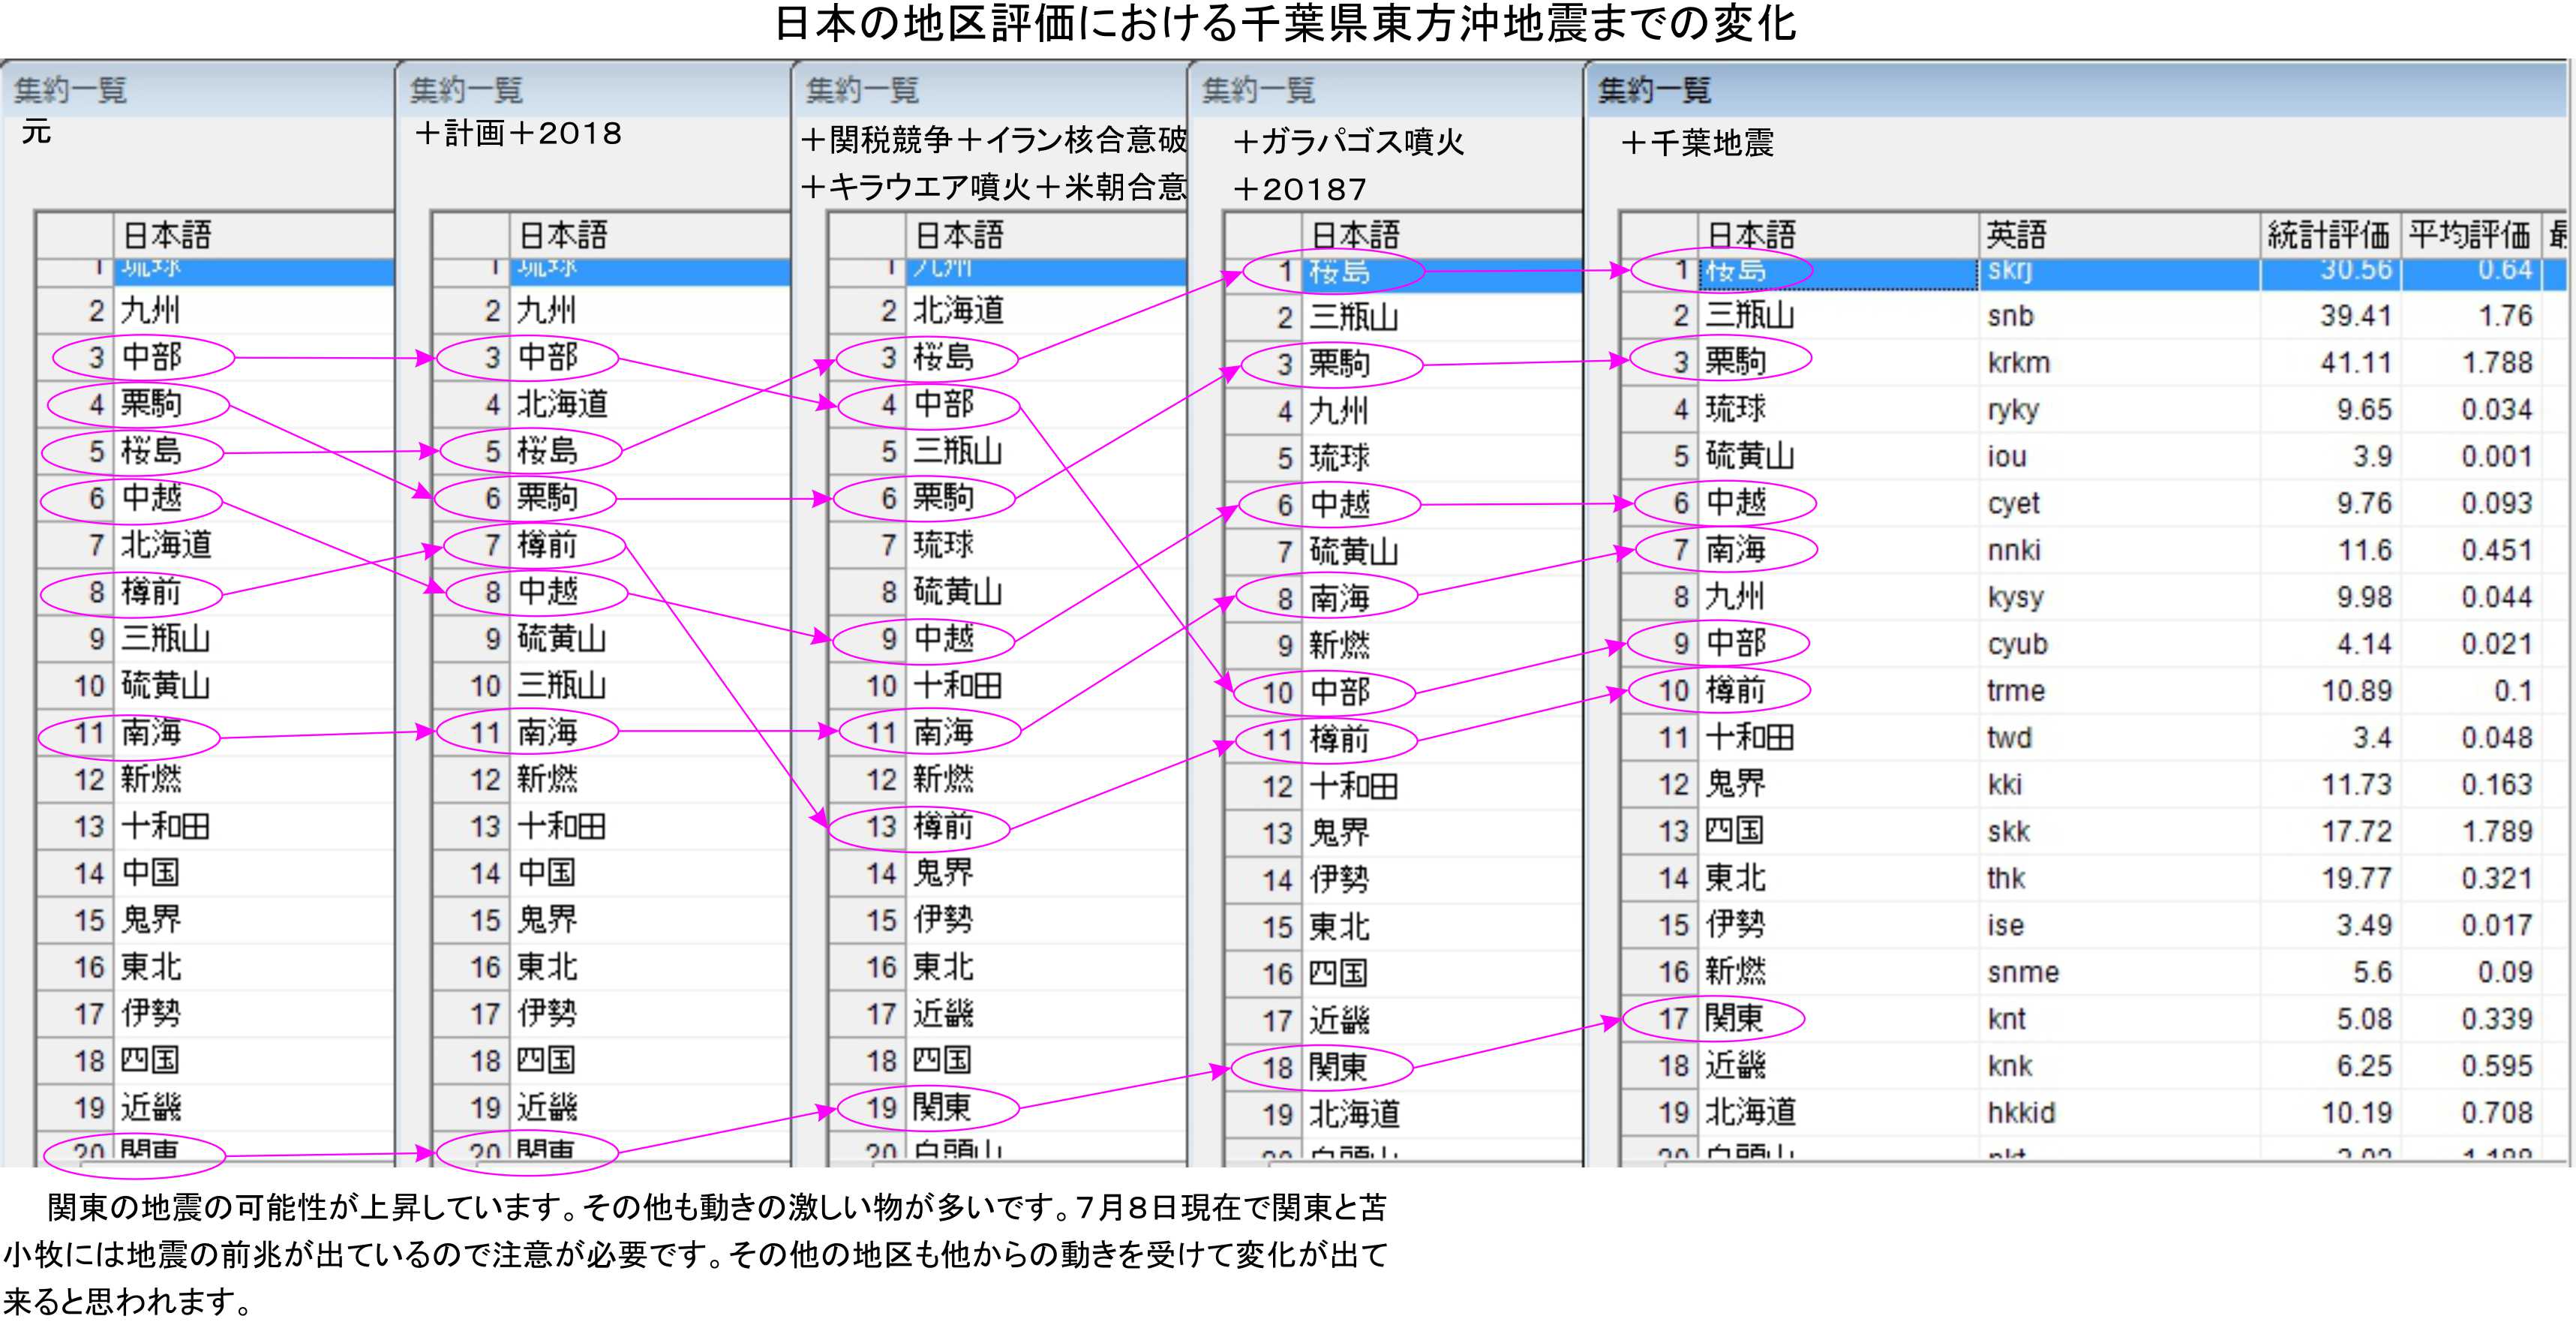Screen dimensions: 2576x1331
Task: Click 集約一覧 title of the 千葉地震 panel
Action: point(1653,91)
